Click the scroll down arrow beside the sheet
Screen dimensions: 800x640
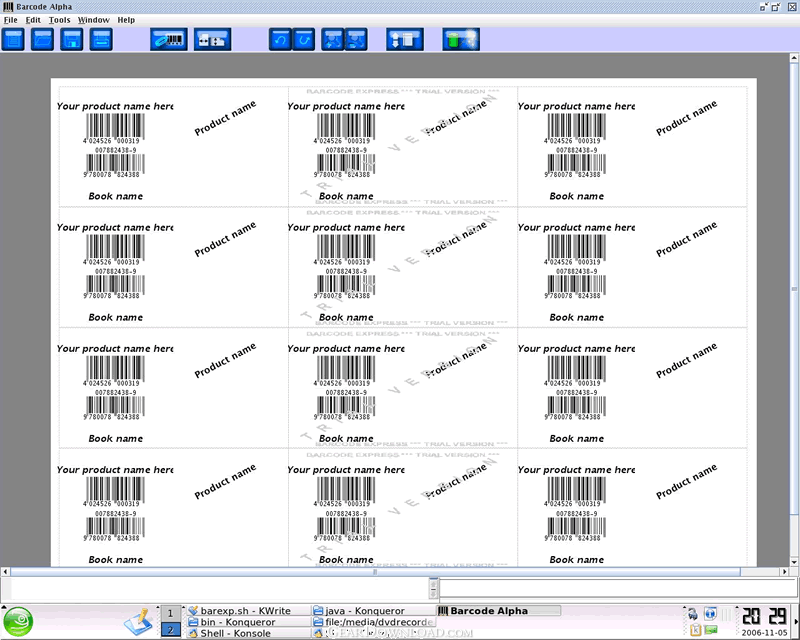(794, 562)
